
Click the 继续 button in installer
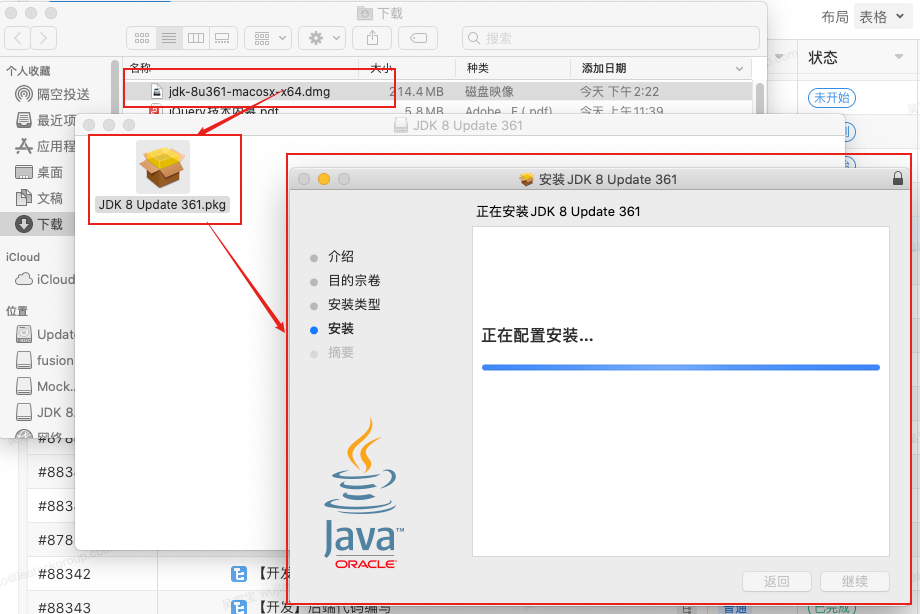pos(854,581)
